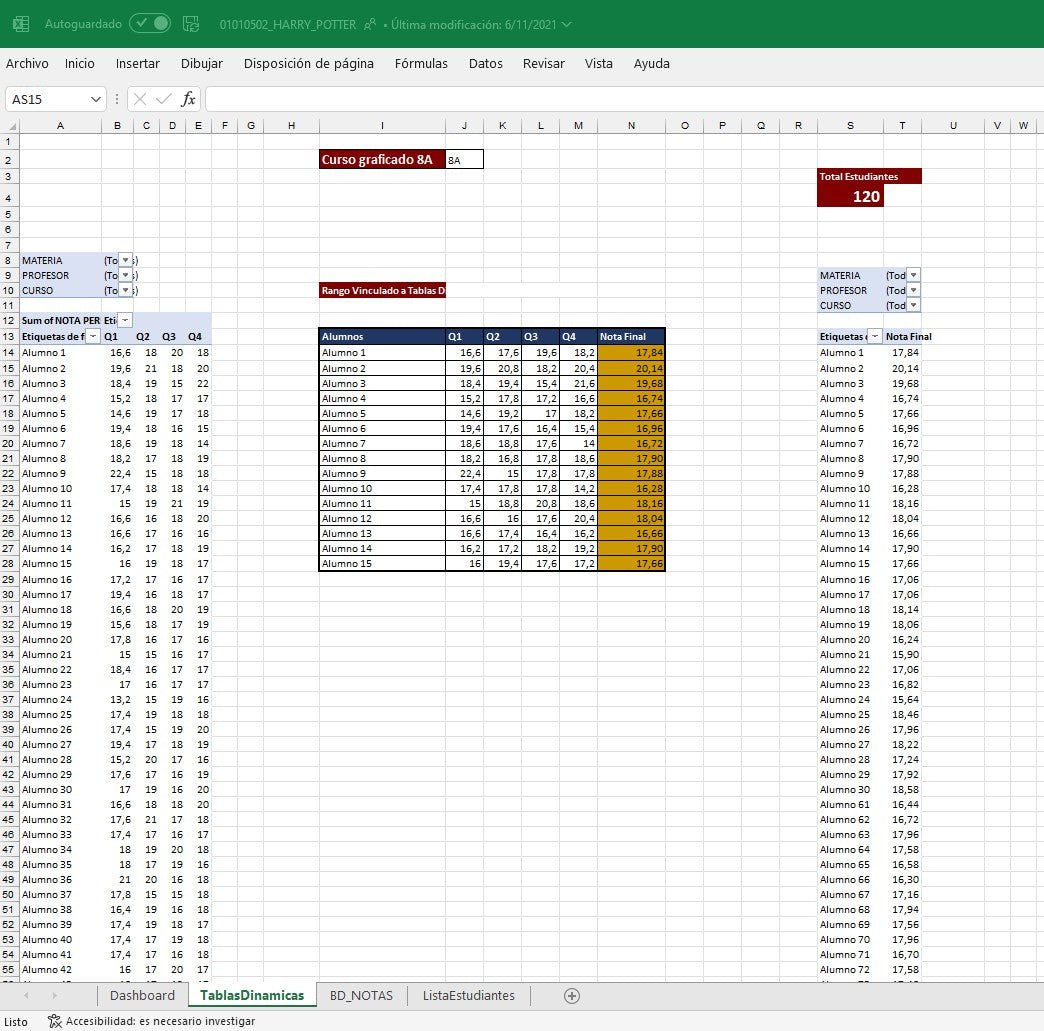Select Alumno 42 in left pivot table
Screen dimensions: 1044x1031
tap(61, 970)
